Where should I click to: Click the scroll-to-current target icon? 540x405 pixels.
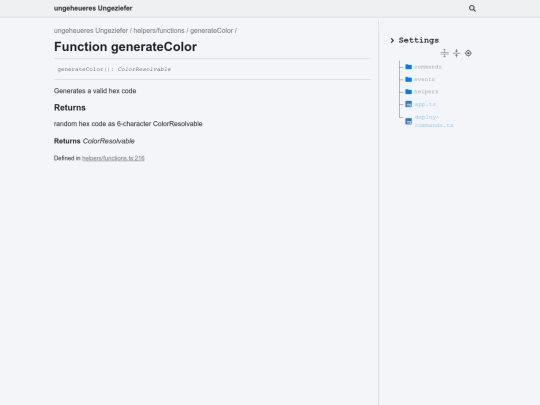(x=468, y=53)
